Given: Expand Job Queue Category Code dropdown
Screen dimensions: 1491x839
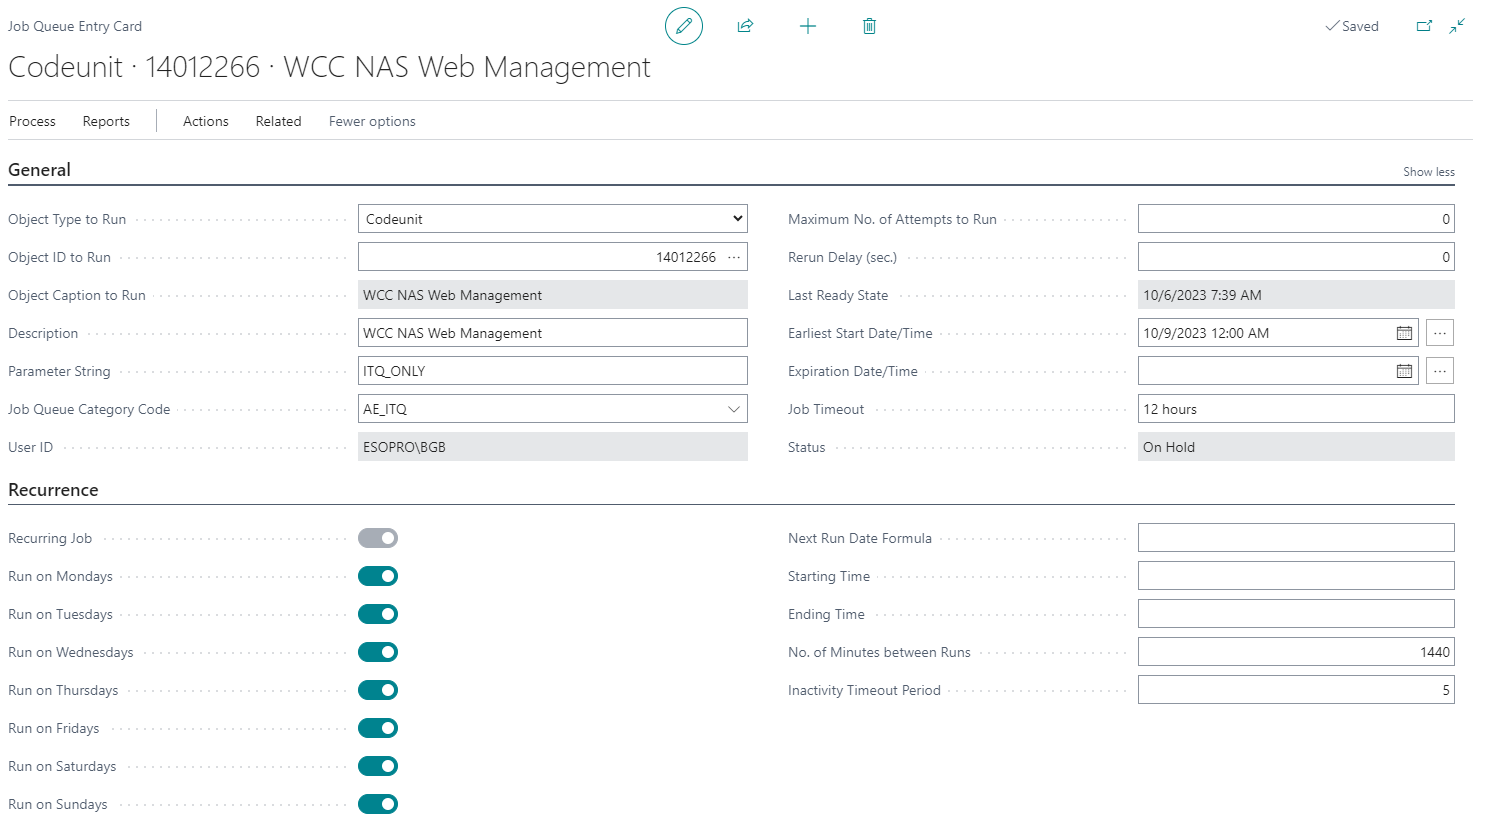Looking at the screenshot, I should pyautogui.click(x=734, y=409).
